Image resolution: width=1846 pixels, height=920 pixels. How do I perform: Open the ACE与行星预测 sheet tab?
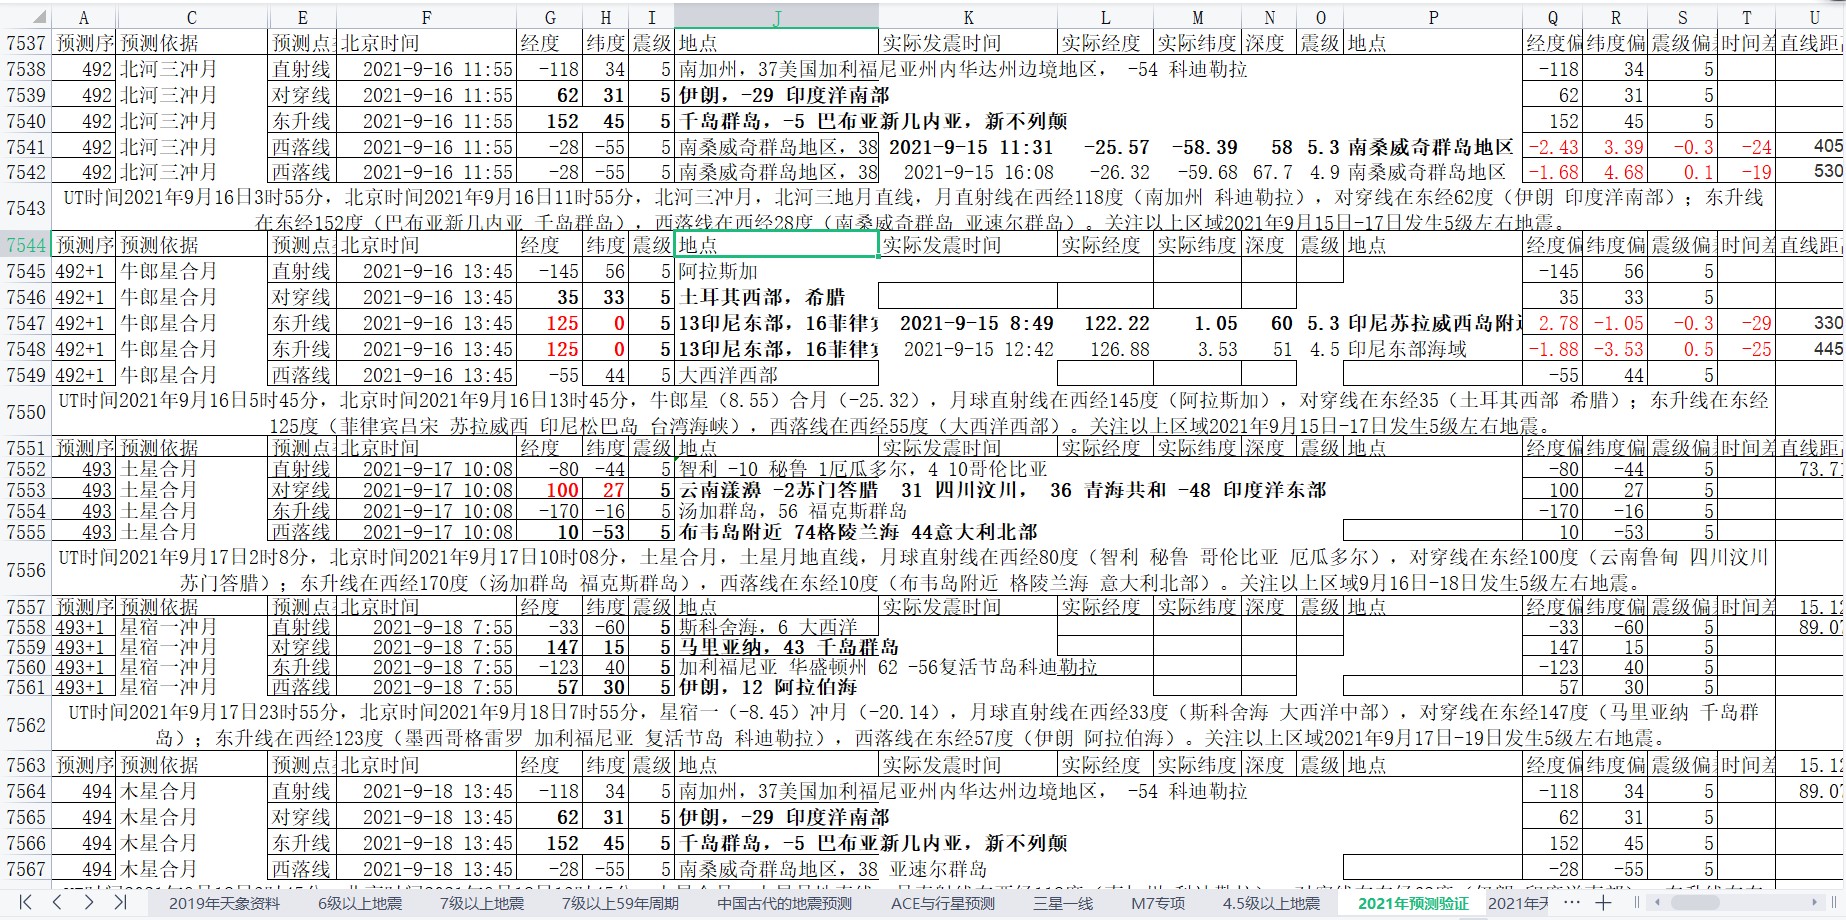(x=943, y=903)
